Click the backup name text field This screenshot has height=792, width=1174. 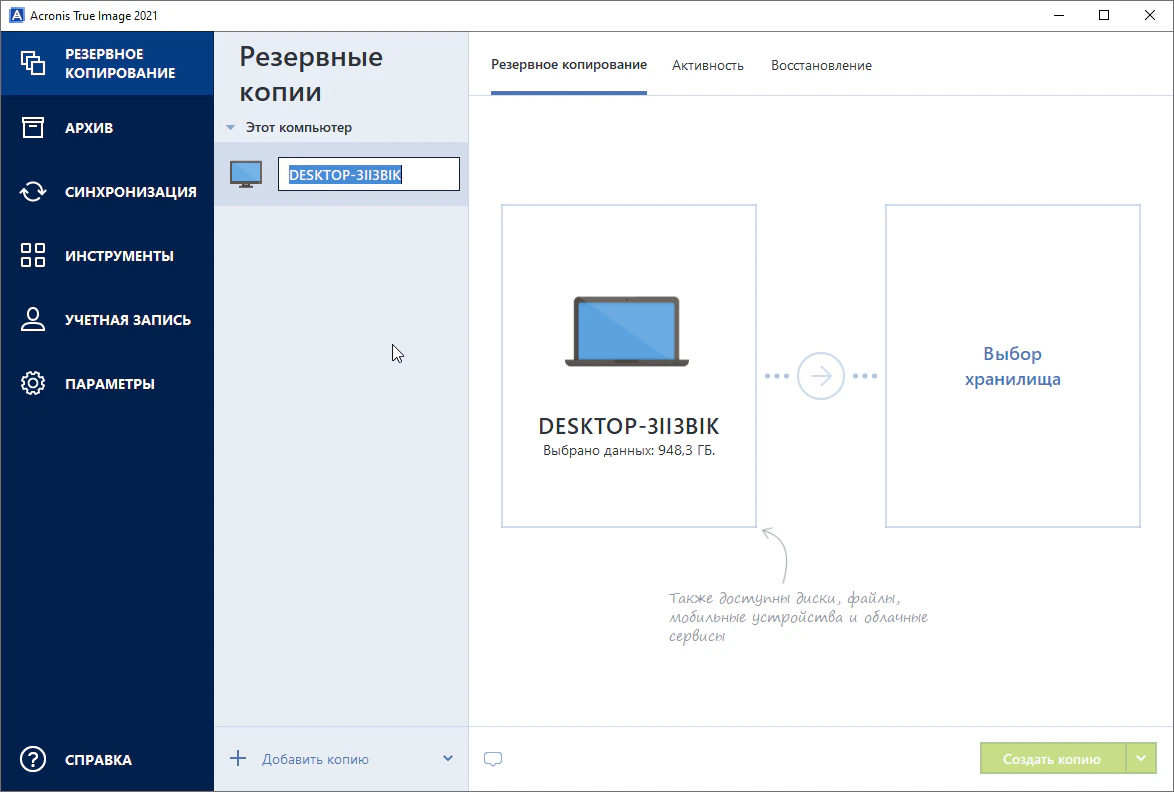click(368, 174)
